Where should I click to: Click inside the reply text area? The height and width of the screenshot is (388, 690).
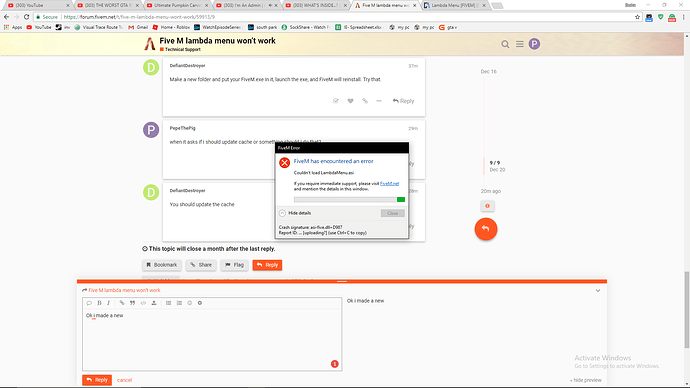(x=212, y=340)
